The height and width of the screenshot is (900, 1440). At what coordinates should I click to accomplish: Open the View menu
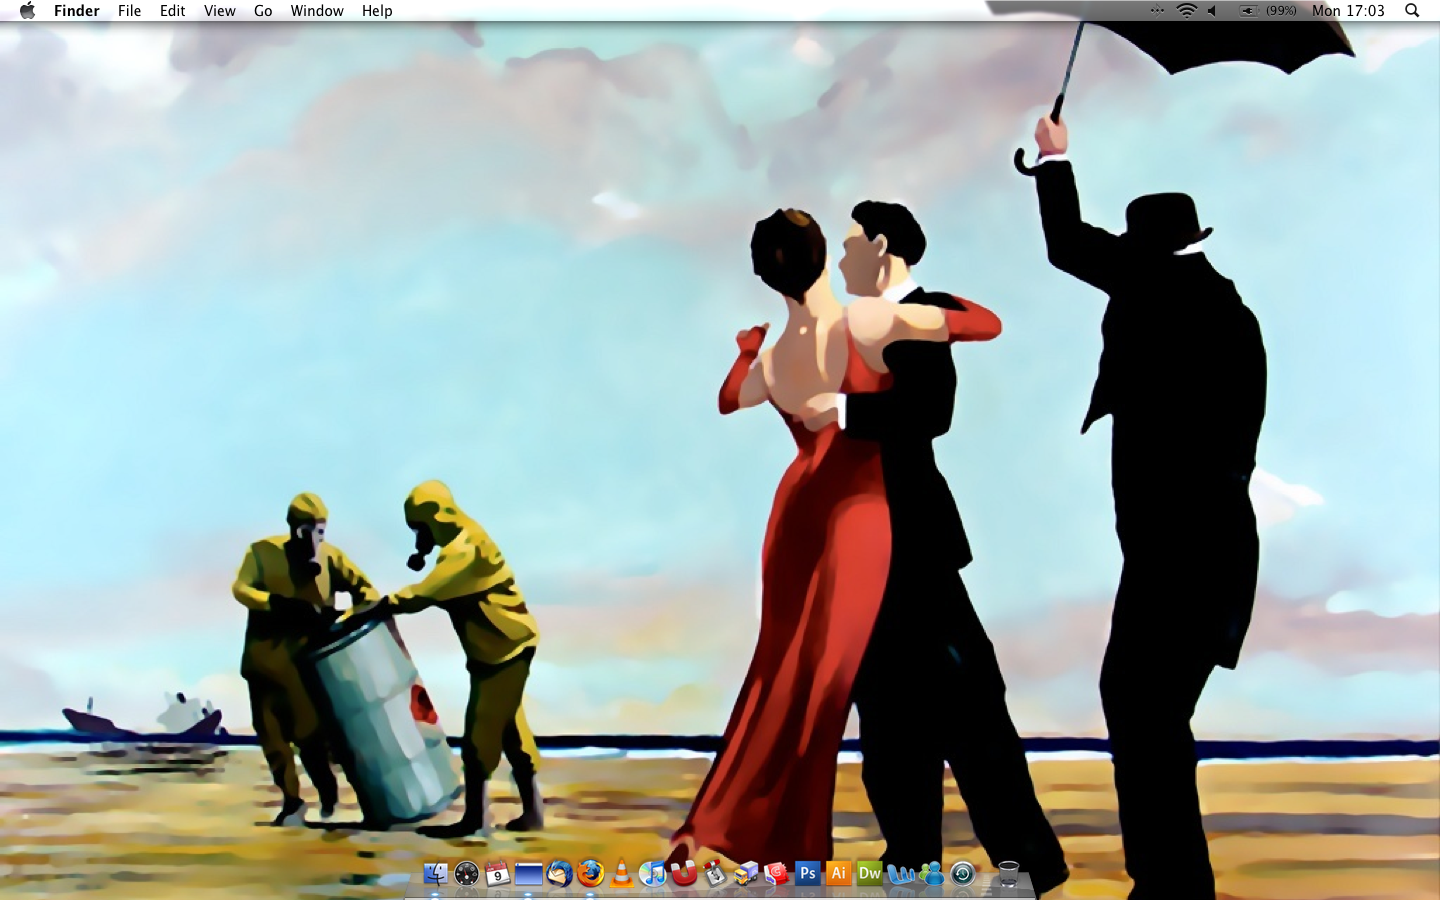(x=220, y=11)
